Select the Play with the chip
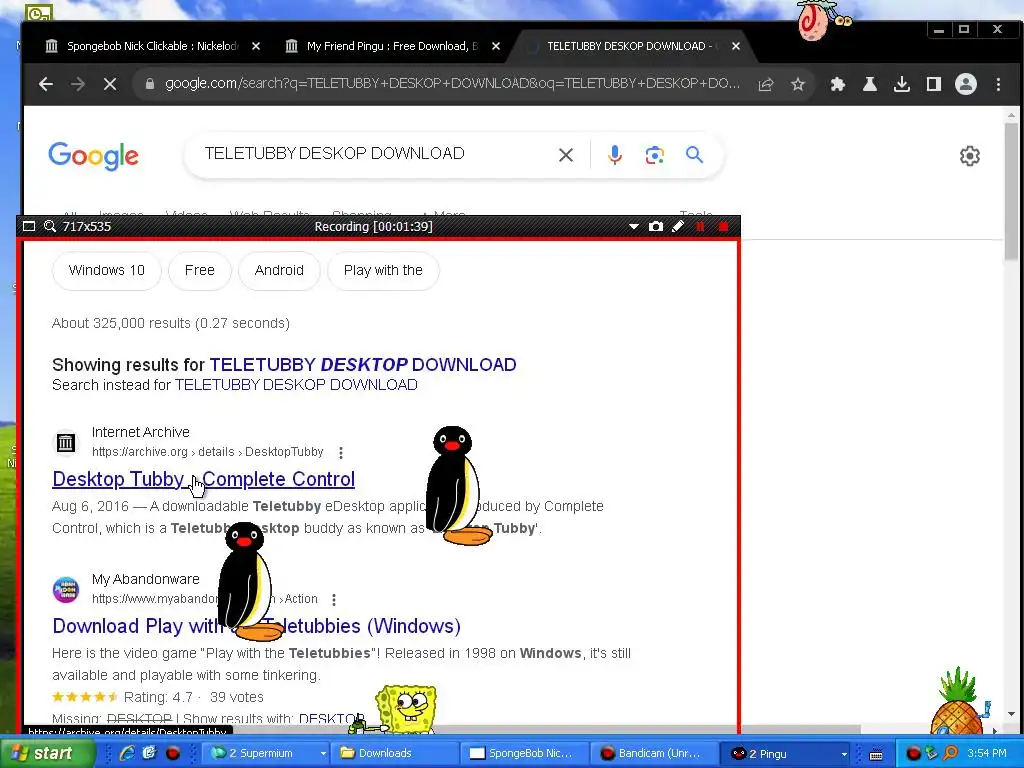Screen dimensions: 1024x768 383,270
